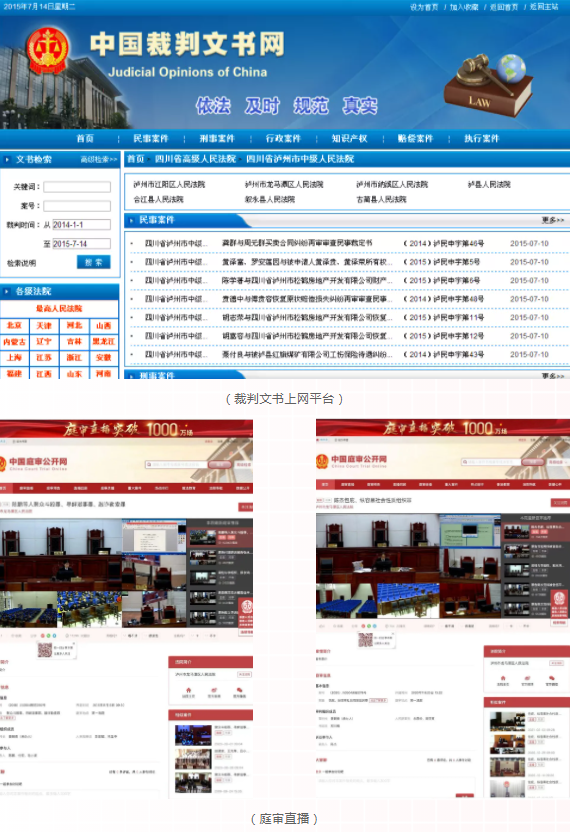Select 安徽 in the court region grid
The image size is (570, 832).
coord(103,358)
